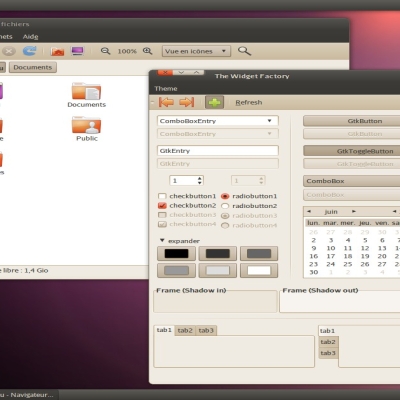This screenshot has height=400, width=400.
Task: Toggle the GtkToggleButton
Action: [x=352, y=151]
